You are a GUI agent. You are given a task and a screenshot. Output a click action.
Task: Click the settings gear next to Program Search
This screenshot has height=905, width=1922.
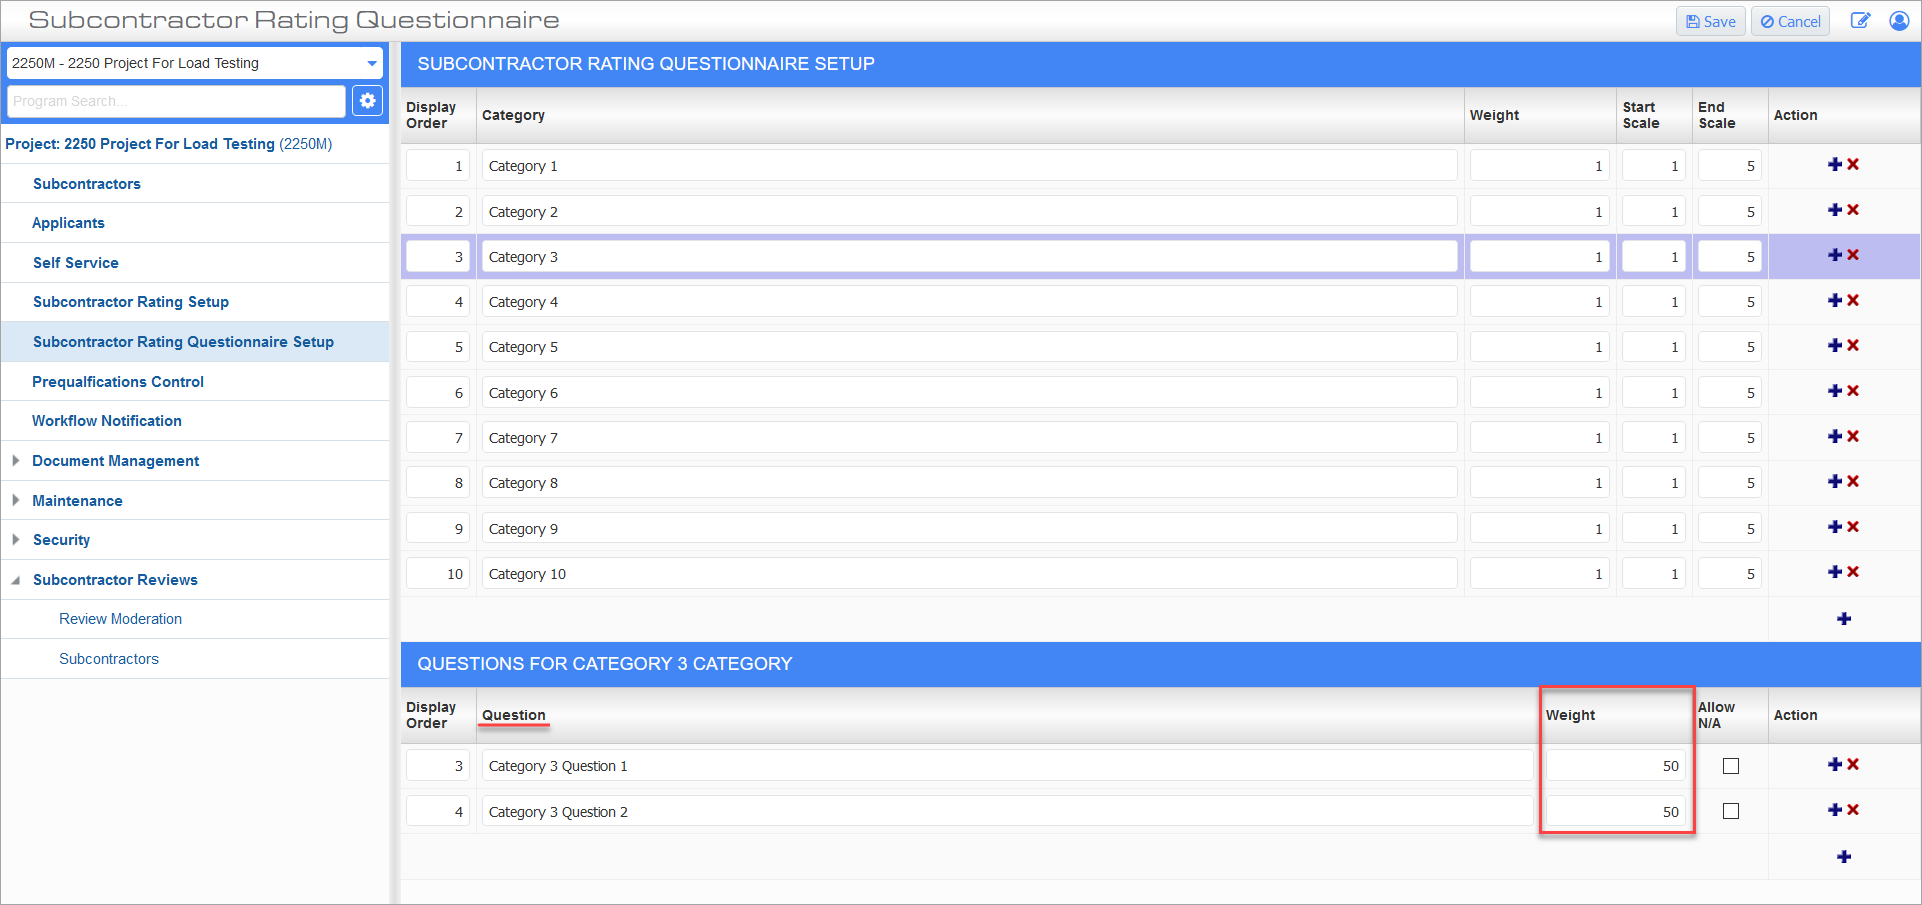coord(367,101)
